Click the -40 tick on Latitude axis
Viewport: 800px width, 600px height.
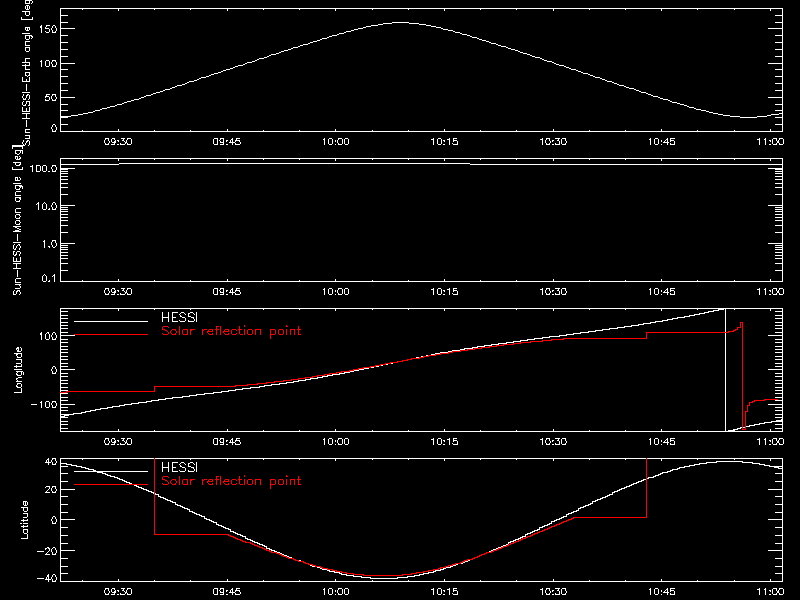(48, 578)
